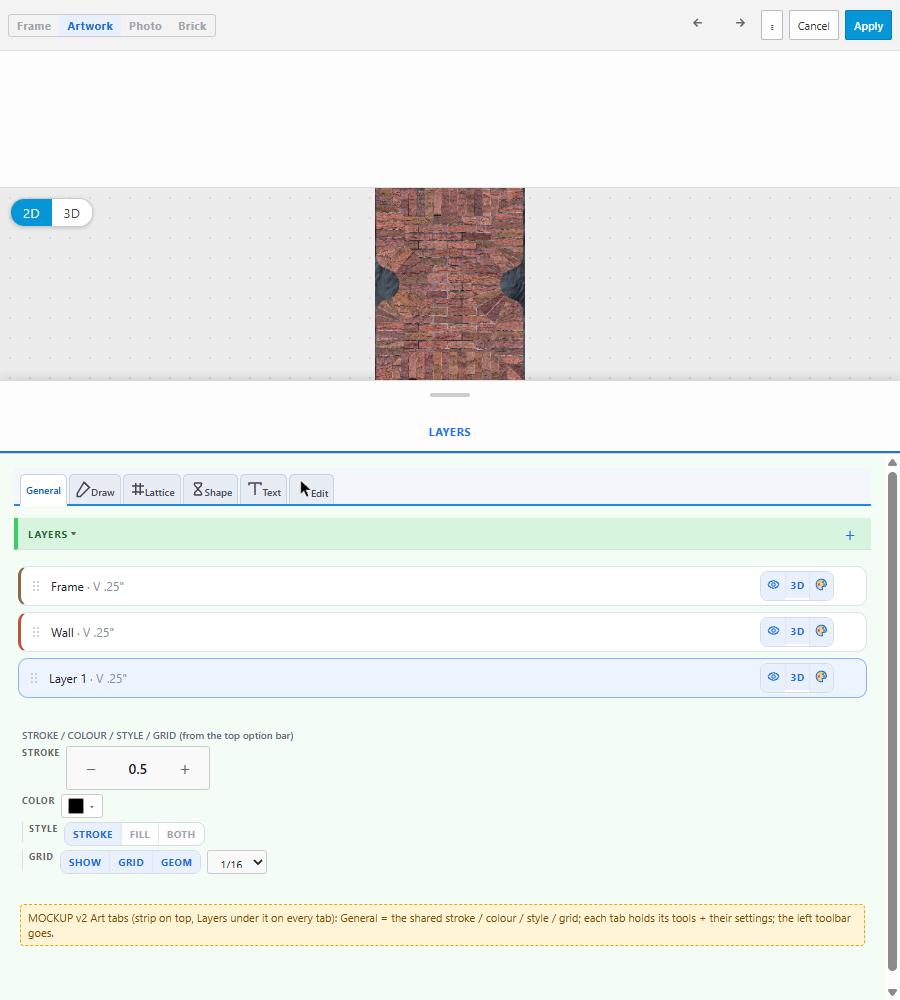
Task: Open the Shape tab
Action: [x=210, y=490]
